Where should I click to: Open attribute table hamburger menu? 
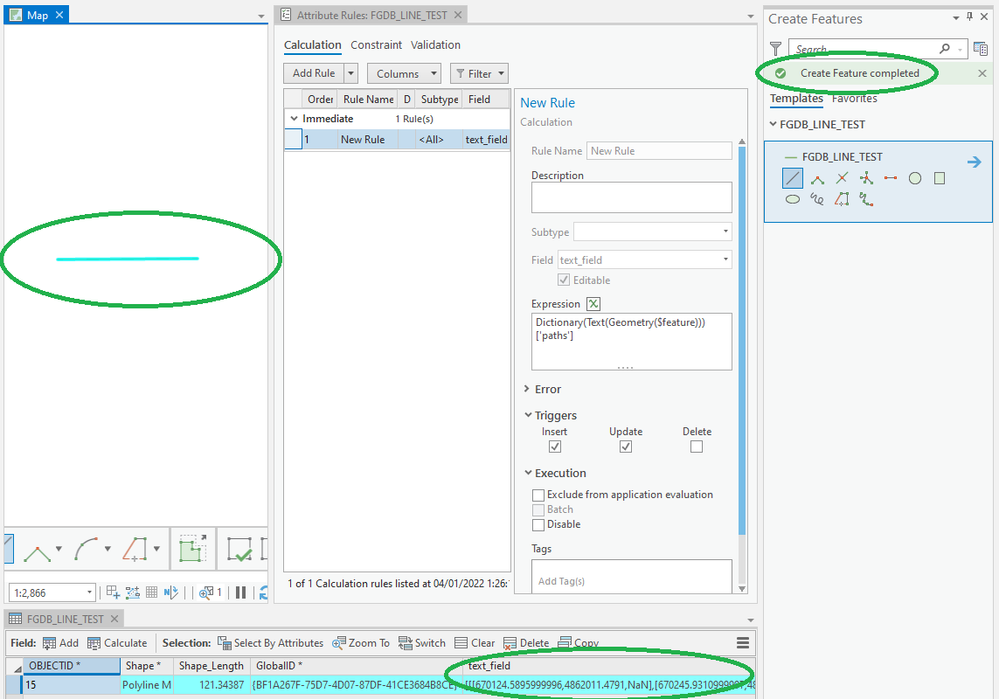pyautogui.click(x=743, y=643)
